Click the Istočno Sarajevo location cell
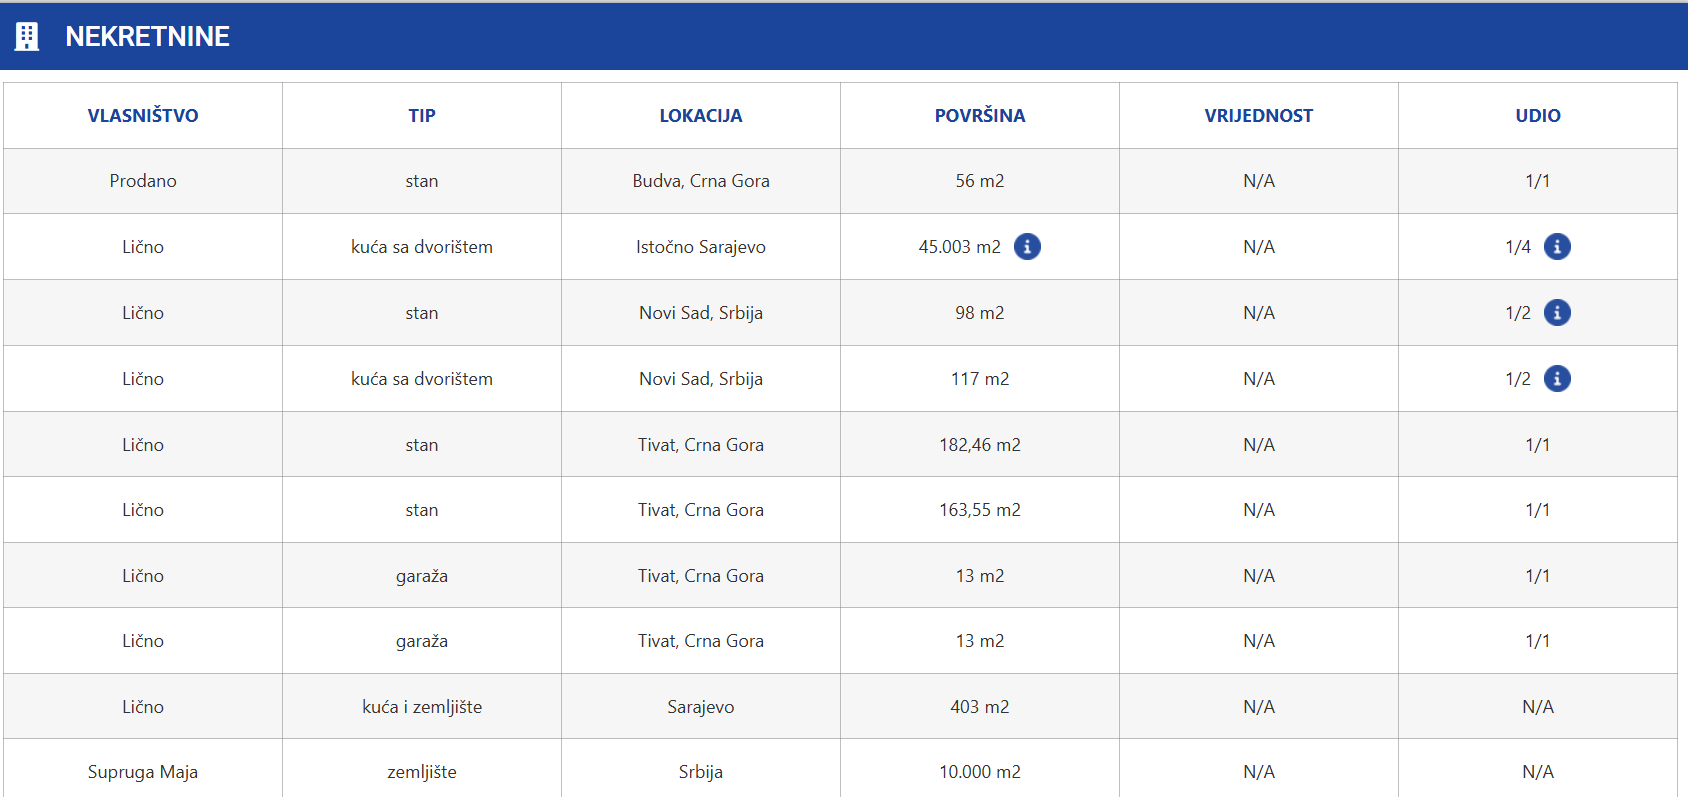The width and height of the screenshot is (1688, 797). click(x=701, y=247)
